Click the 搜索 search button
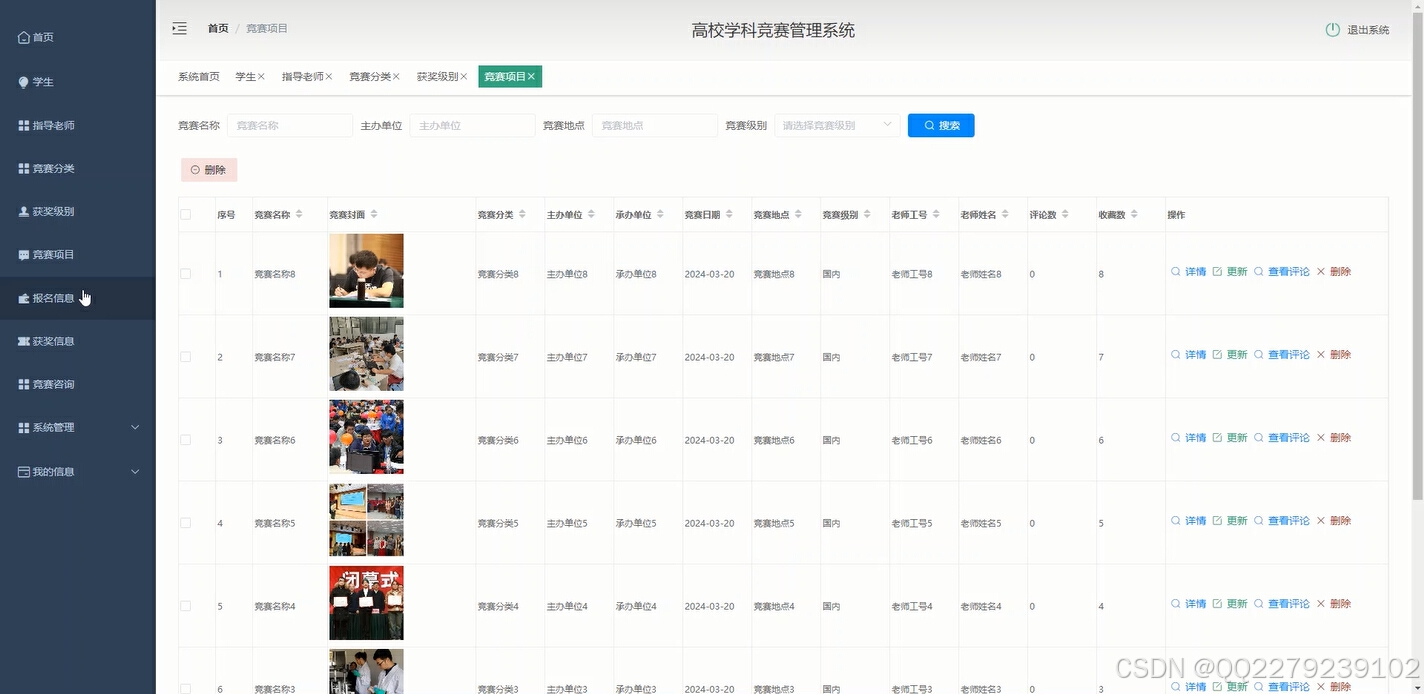 [940, 125]
